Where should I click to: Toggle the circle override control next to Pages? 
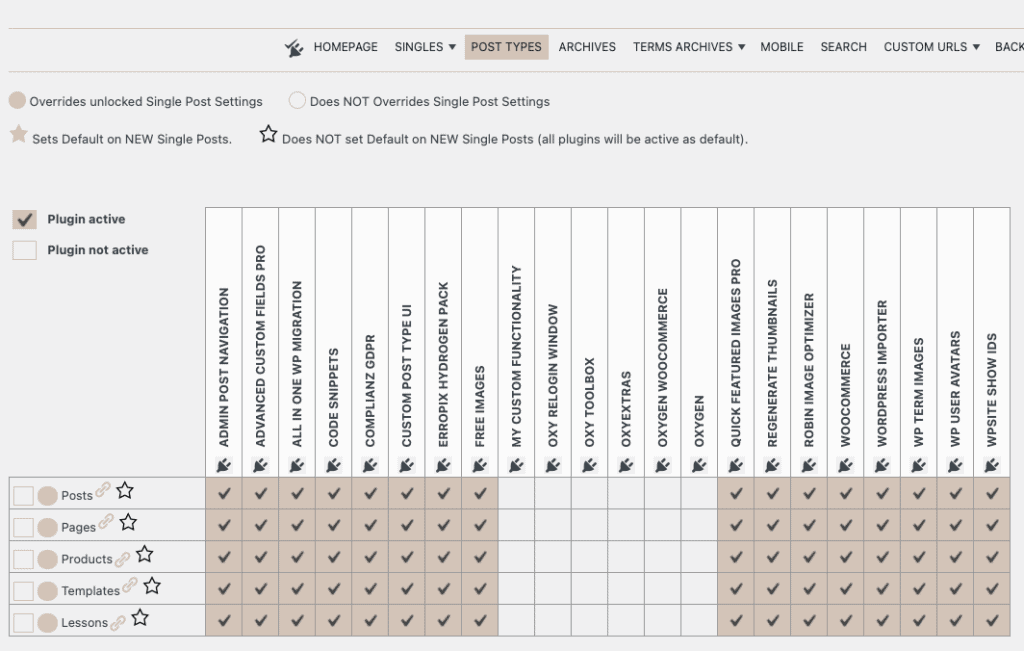pos(48,526)
